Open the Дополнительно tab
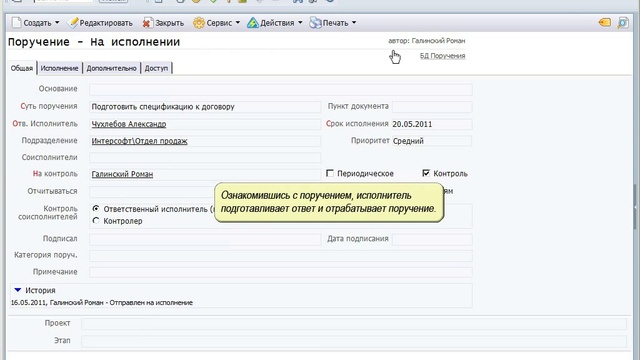This screenshot has height=360, width=640. pos(111,68)
